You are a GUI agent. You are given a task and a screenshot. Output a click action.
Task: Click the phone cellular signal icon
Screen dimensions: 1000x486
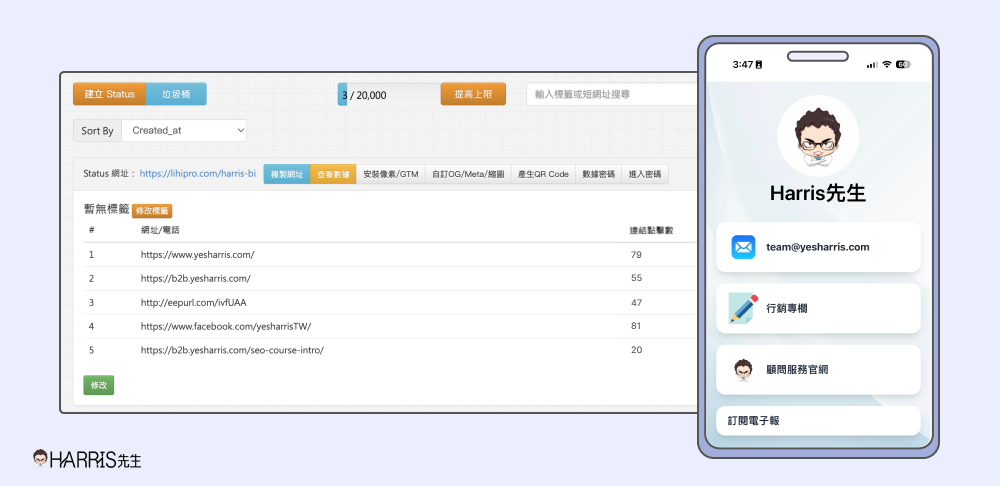coord(872,64)
